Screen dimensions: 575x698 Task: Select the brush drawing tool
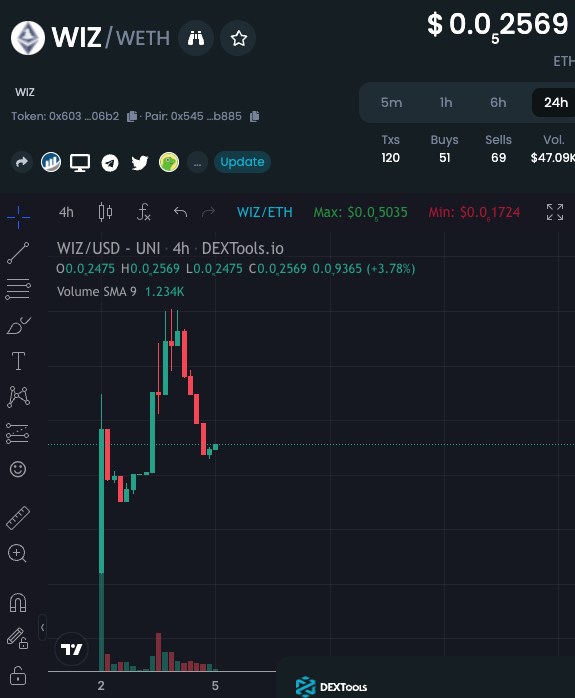point(18,325)
